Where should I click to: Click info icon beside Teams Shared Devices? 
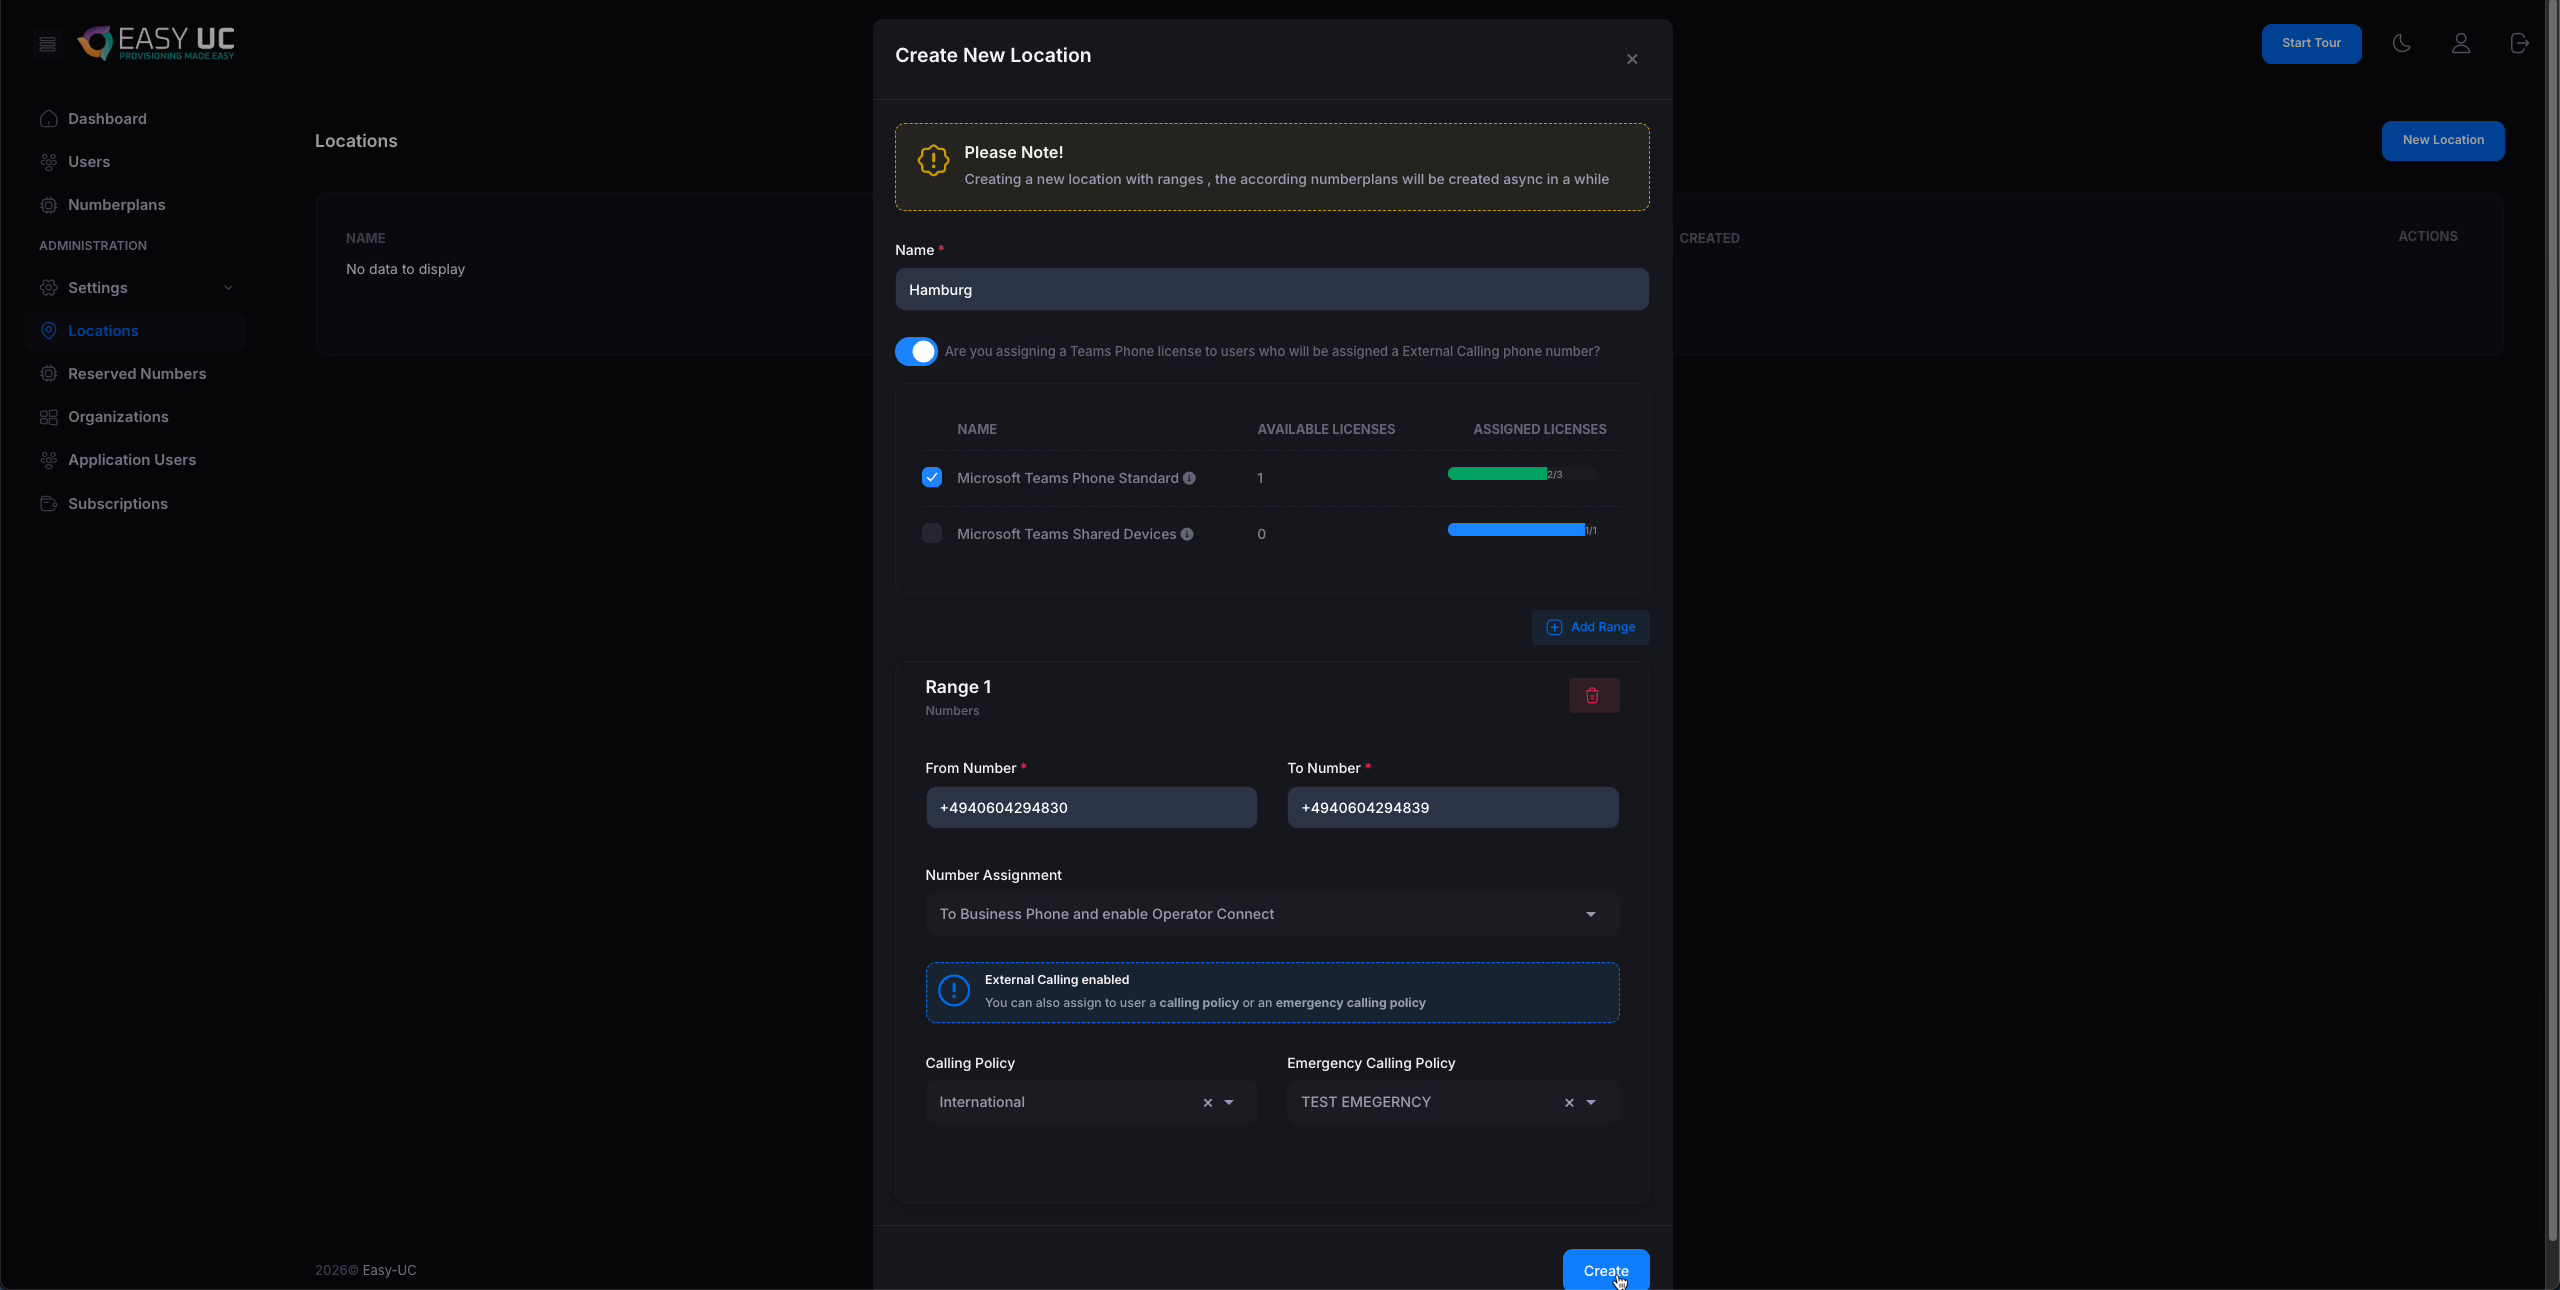(1187, 534)
